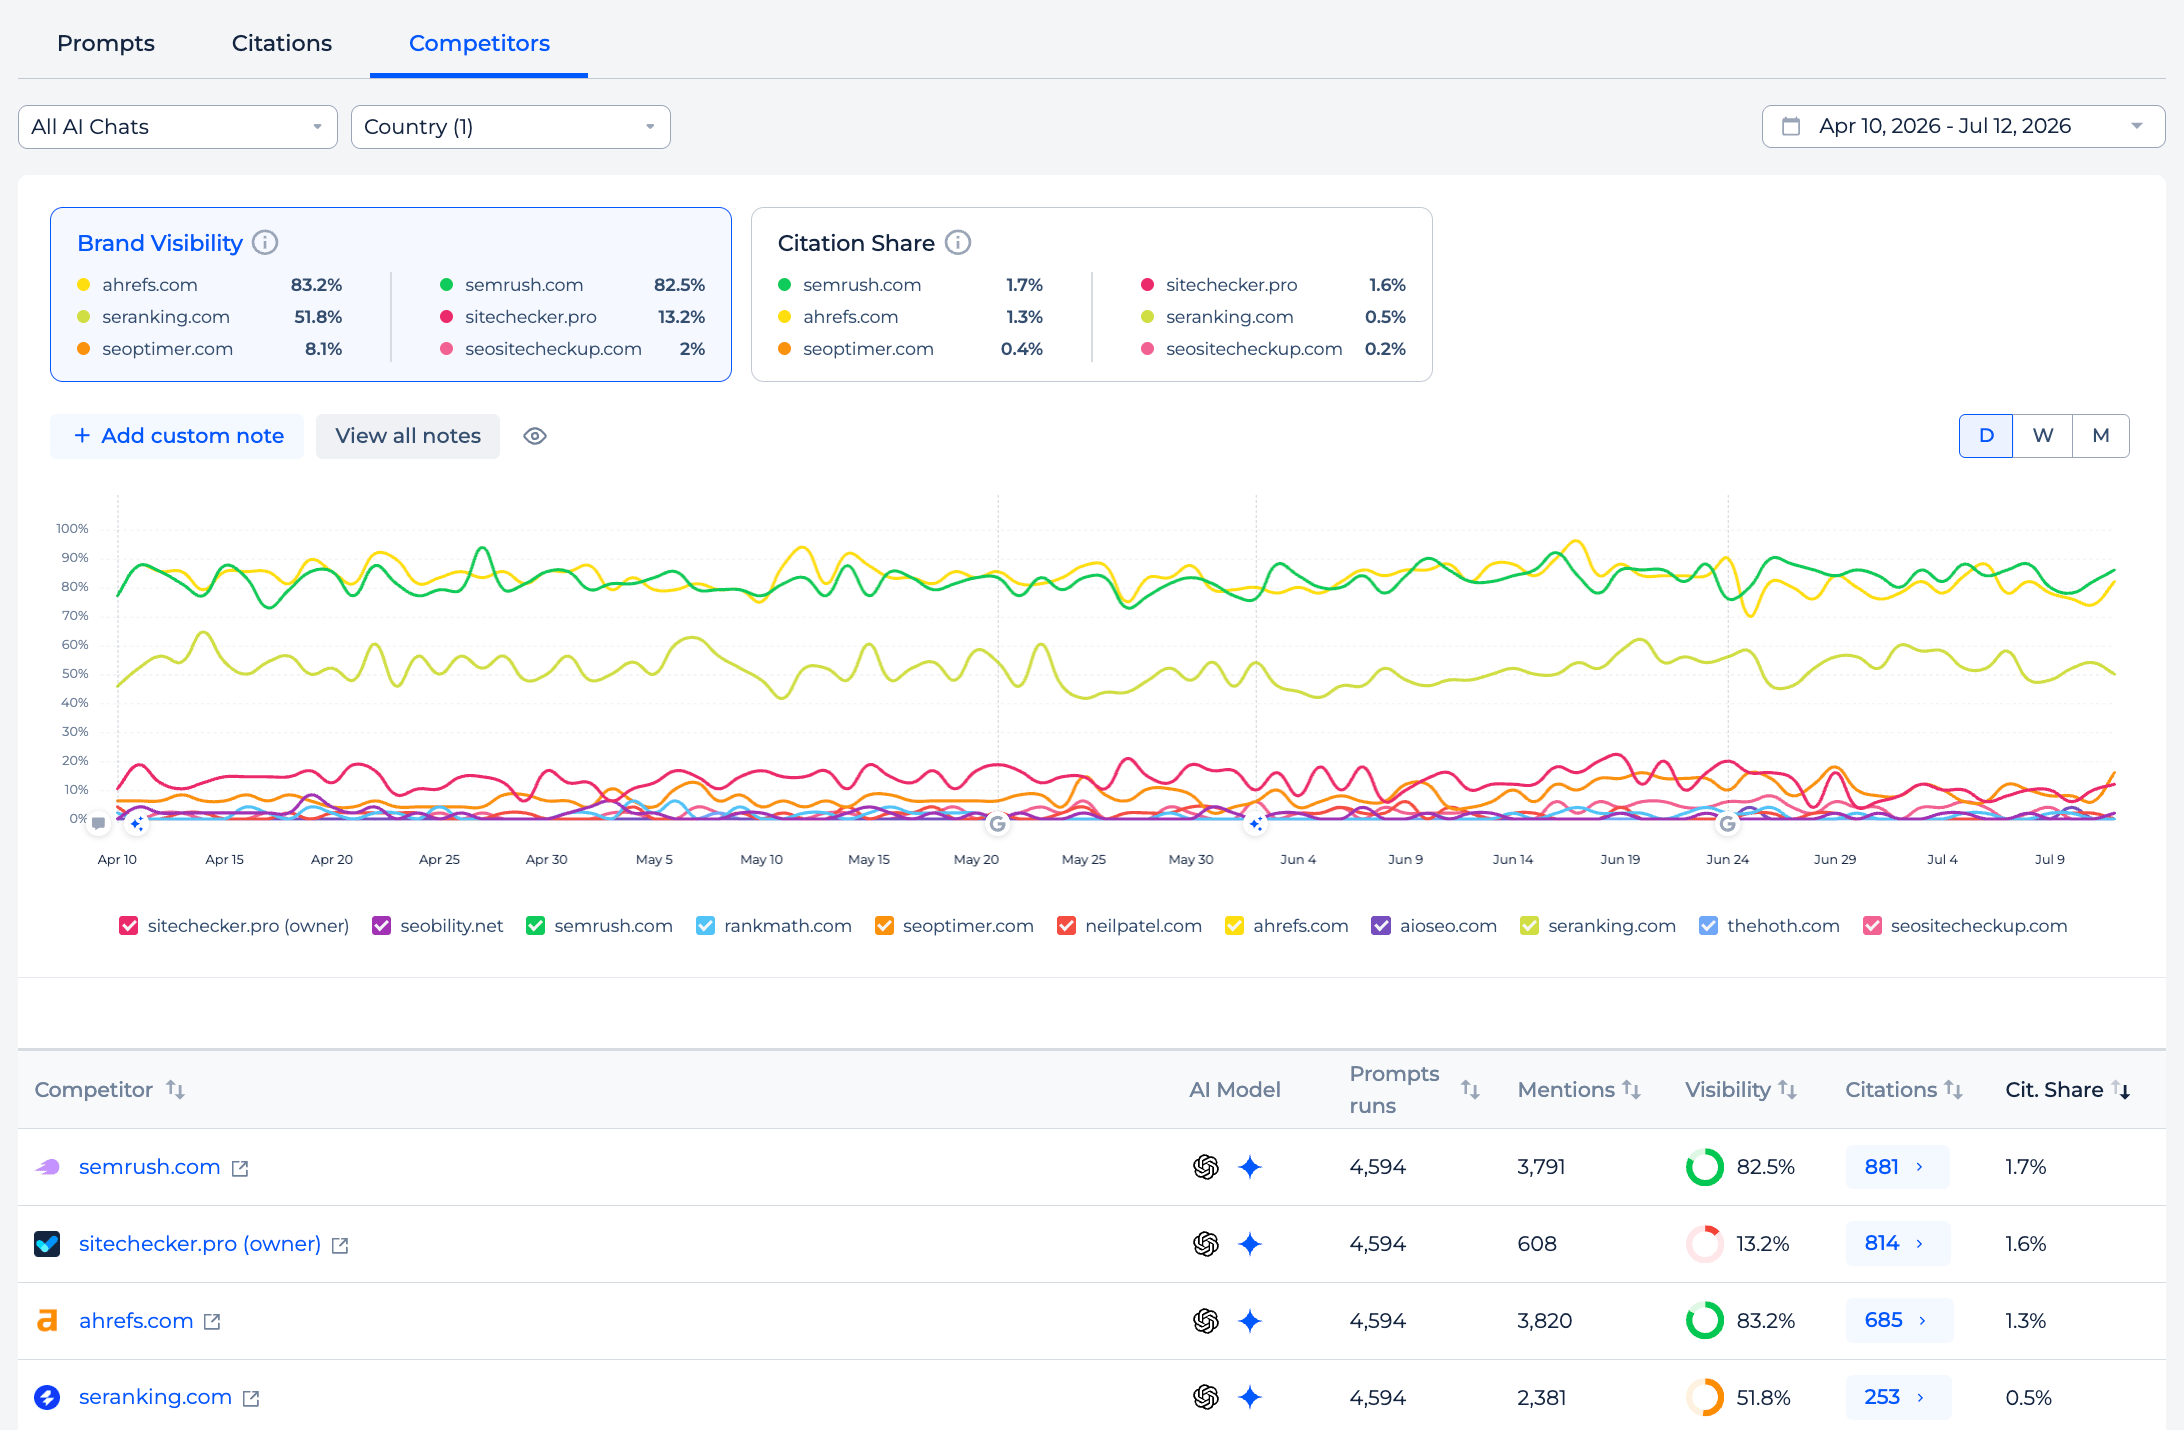Switch to the Citations tab
This screenshot has height=1430, width=2184.
coord(282,43)
